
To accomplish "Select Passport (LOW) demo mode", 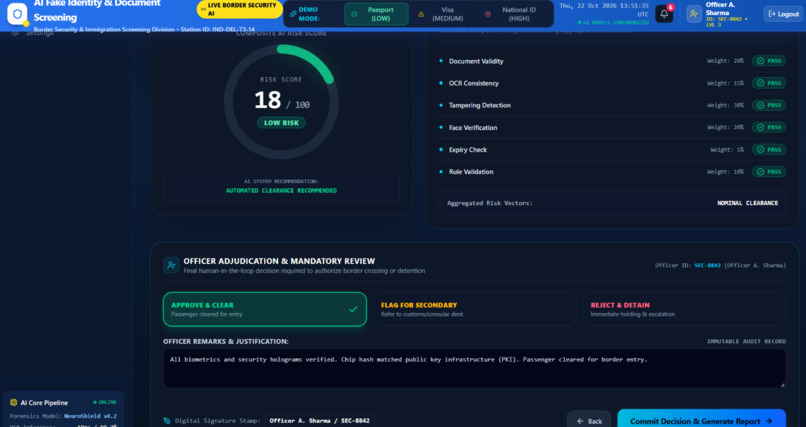I will 376,14.
